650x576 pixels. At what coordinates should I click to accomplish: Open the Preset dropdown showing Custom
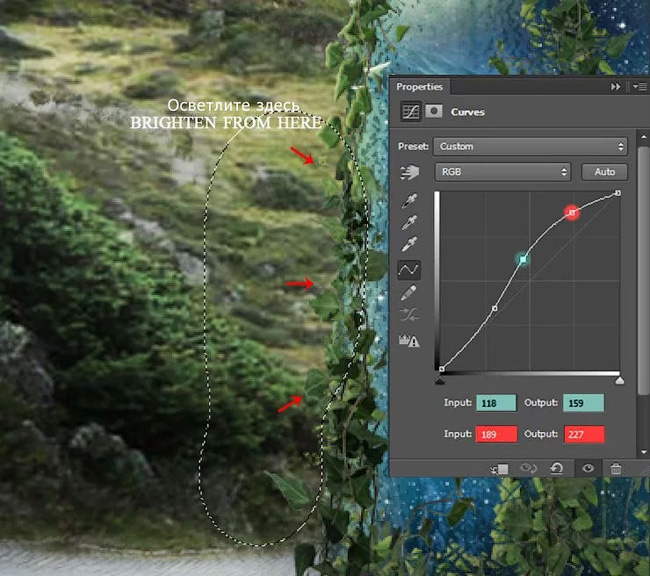click(x=530, y=146)
